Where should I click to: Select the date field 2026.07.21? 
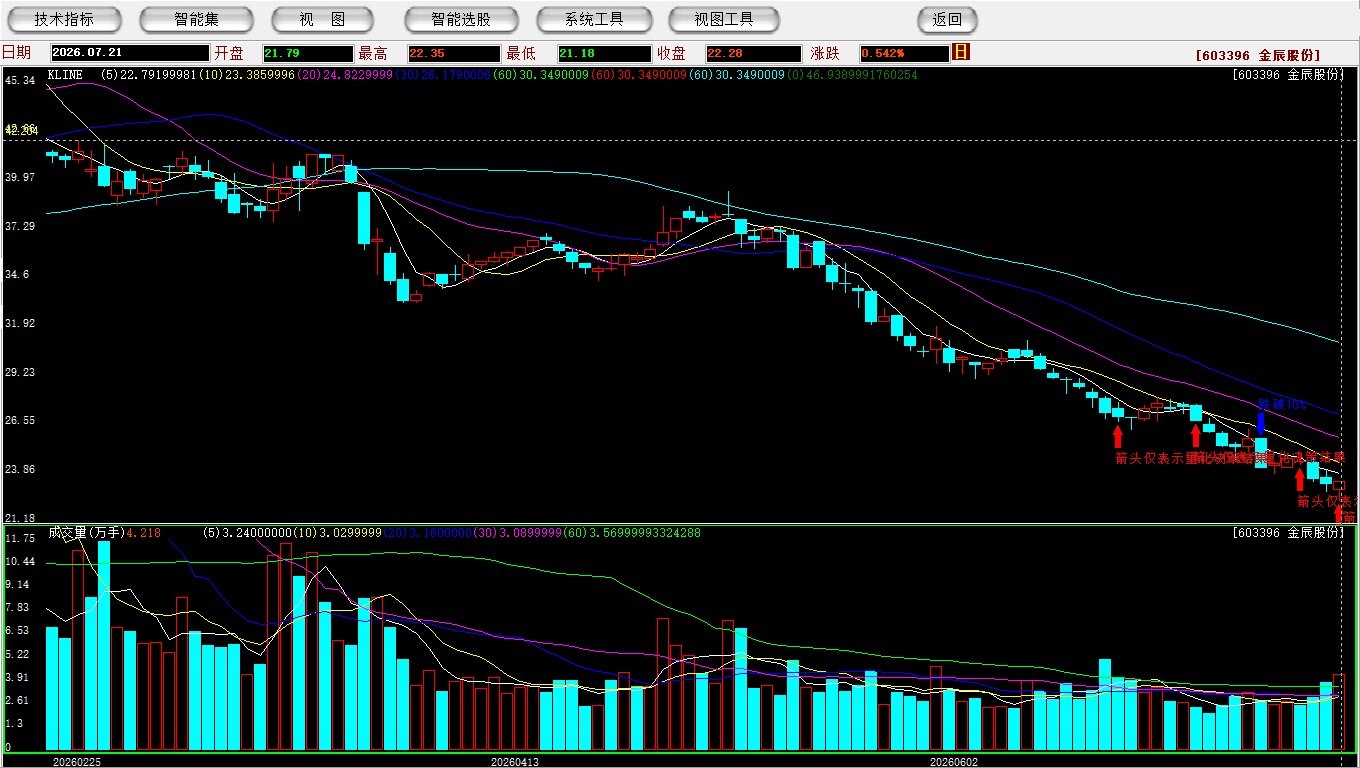[130, 53]
